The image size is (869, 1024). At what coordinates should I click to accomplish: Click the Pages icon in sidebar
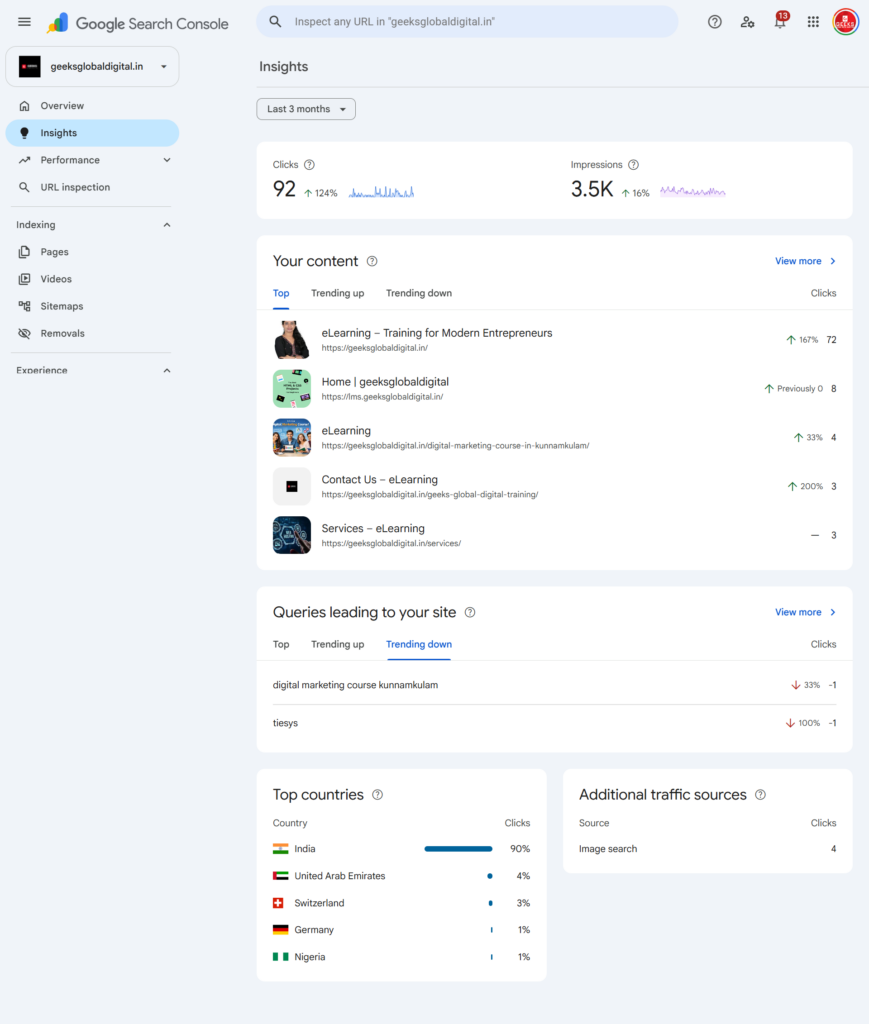point(24,252)
